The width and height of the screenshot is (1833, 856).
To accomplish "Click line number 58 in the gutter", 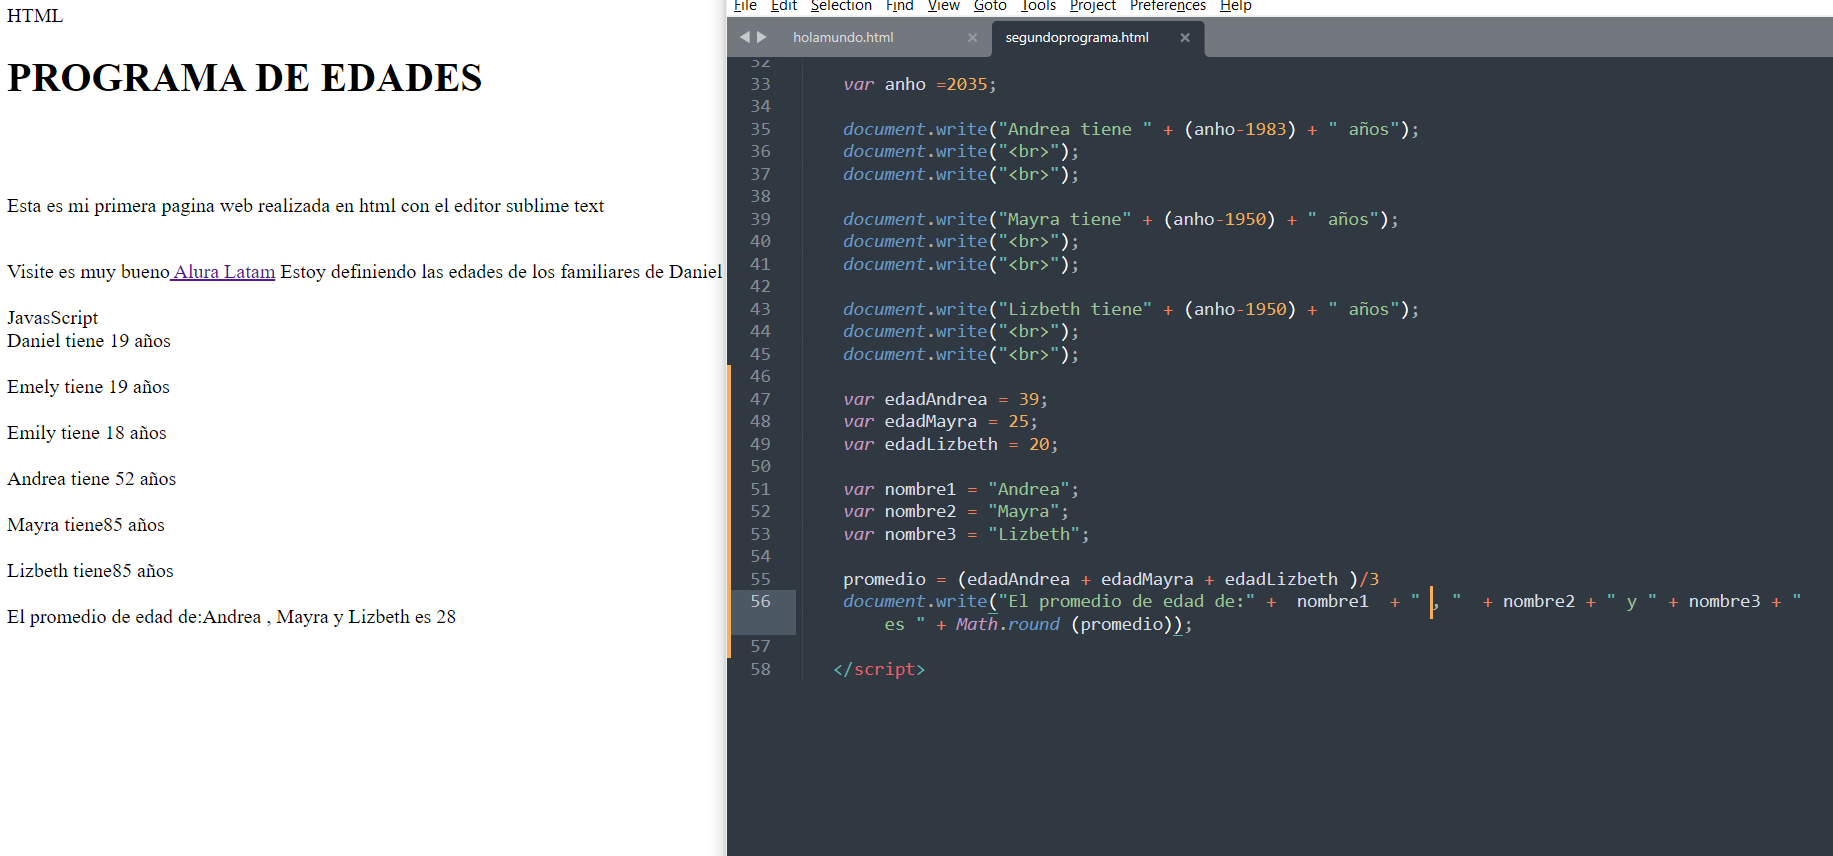I will [x=761, y=669].
